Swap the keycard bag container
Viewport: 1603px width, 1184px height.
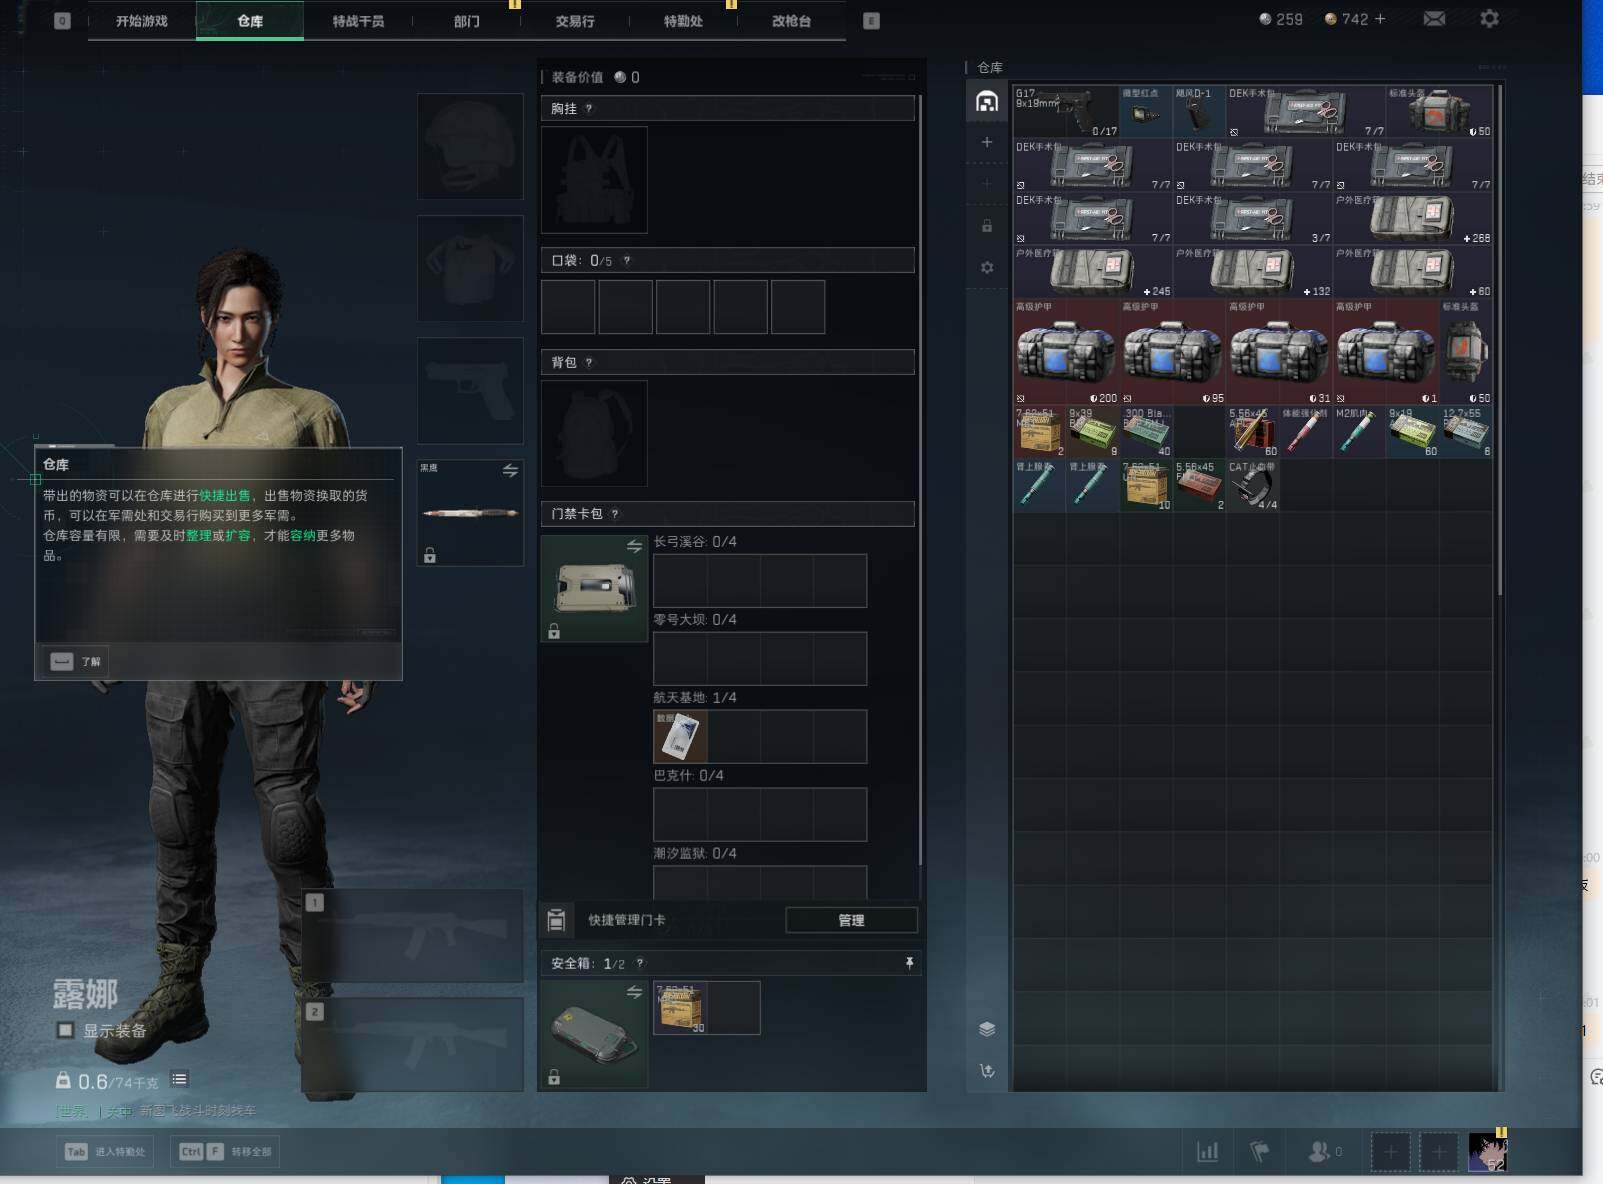634,546
